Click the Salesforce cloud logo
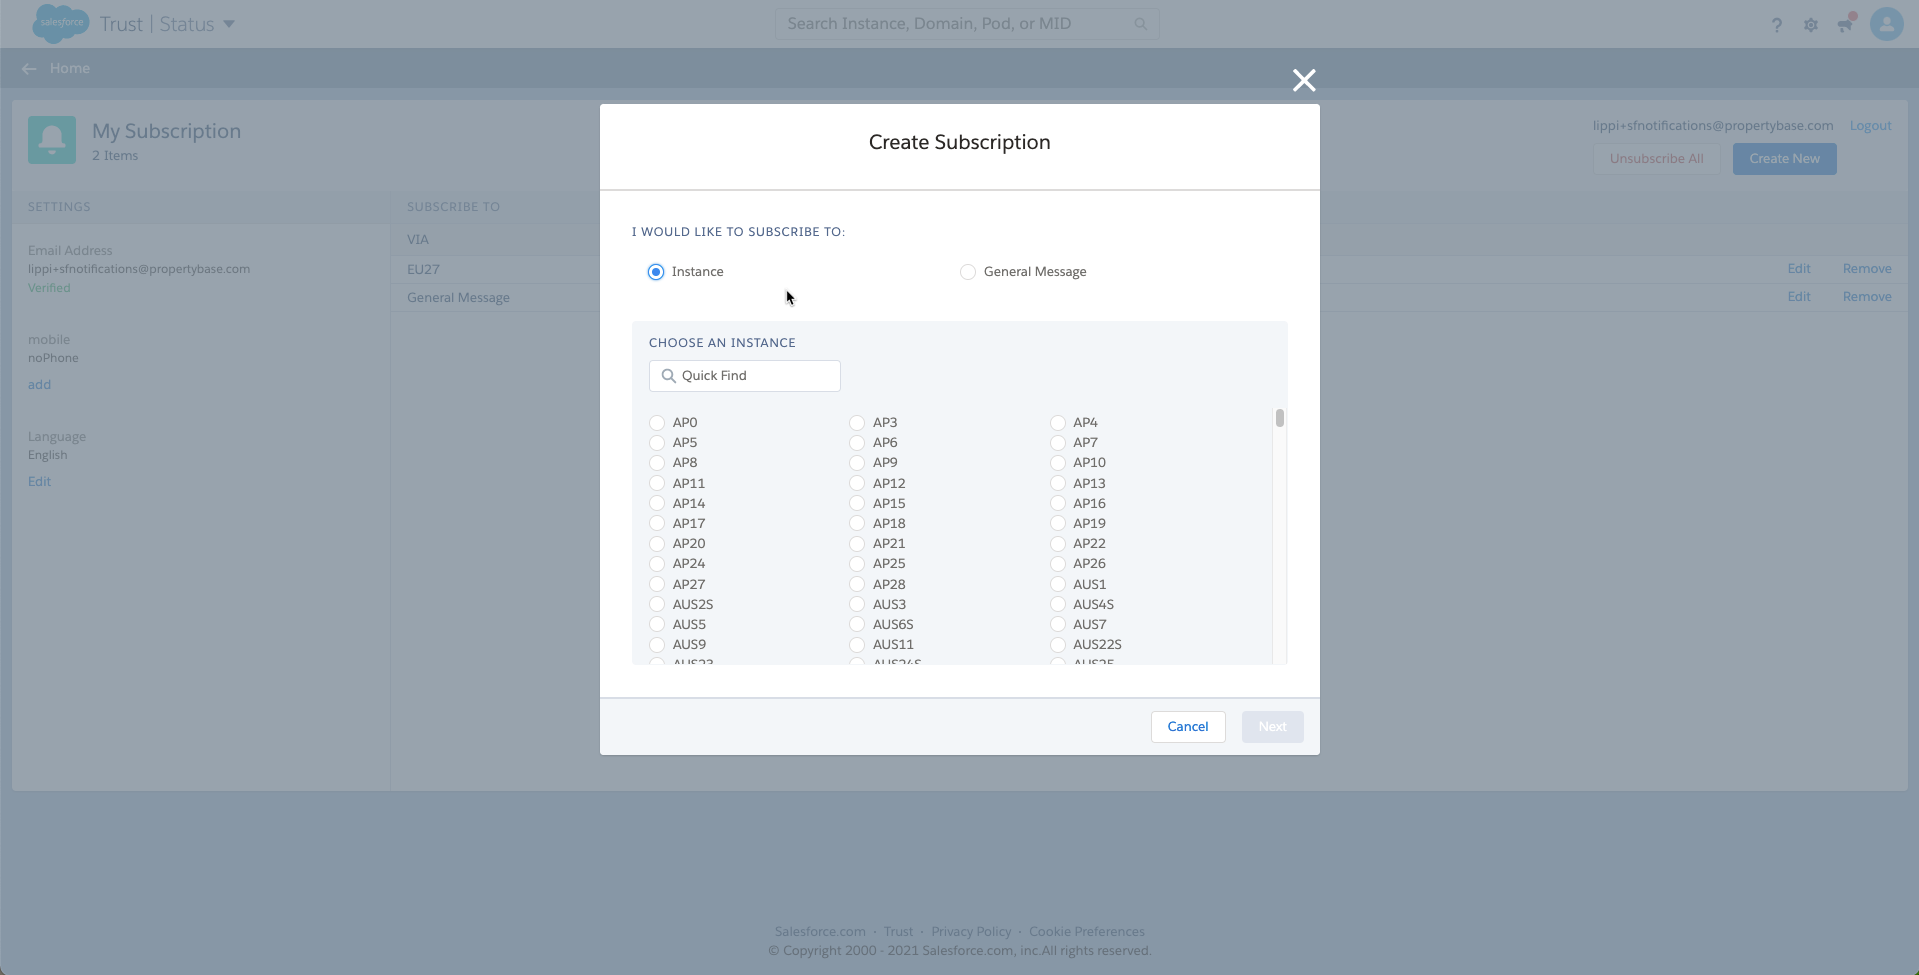The width and height of the screenshot is (1919, 975). (x=61, y=23)
